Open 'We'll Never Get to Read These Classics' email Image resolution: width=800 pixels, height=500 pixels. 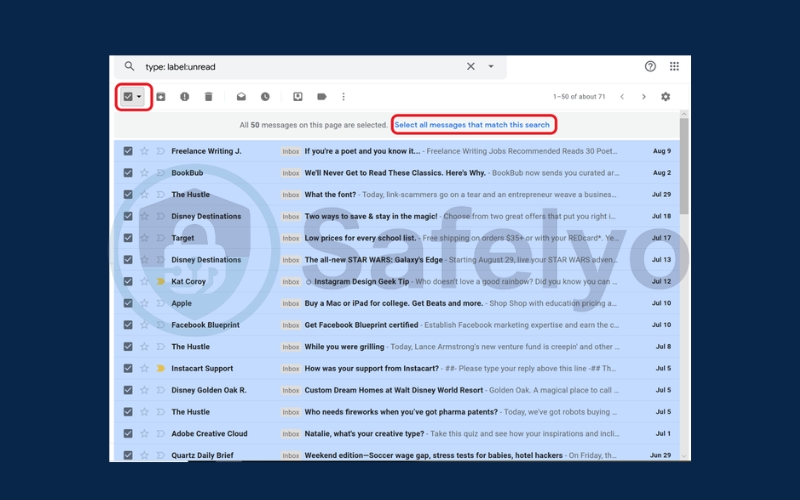coord(395,173)
